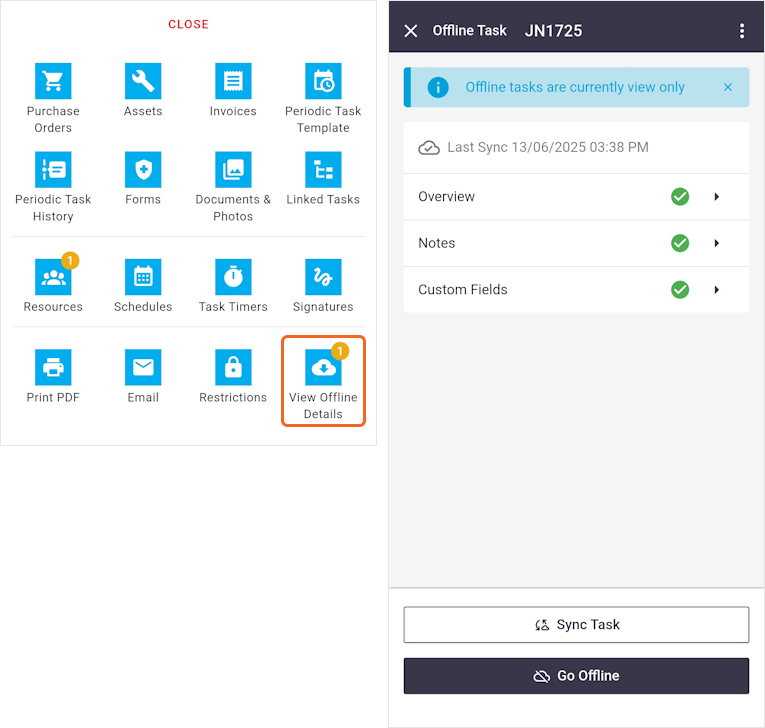Screen dimensions: 765x728
Task: Close the menu with red CLOSE
Action: pos(188,24)
